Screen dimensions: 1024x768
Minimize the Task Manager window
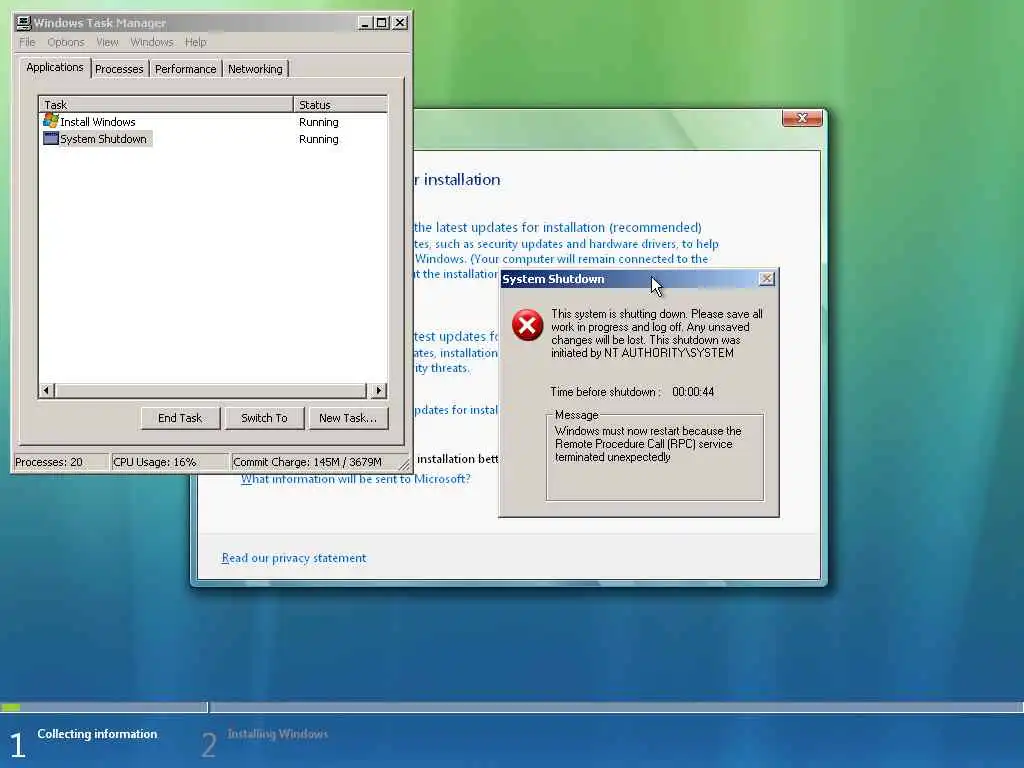[365, 23]
